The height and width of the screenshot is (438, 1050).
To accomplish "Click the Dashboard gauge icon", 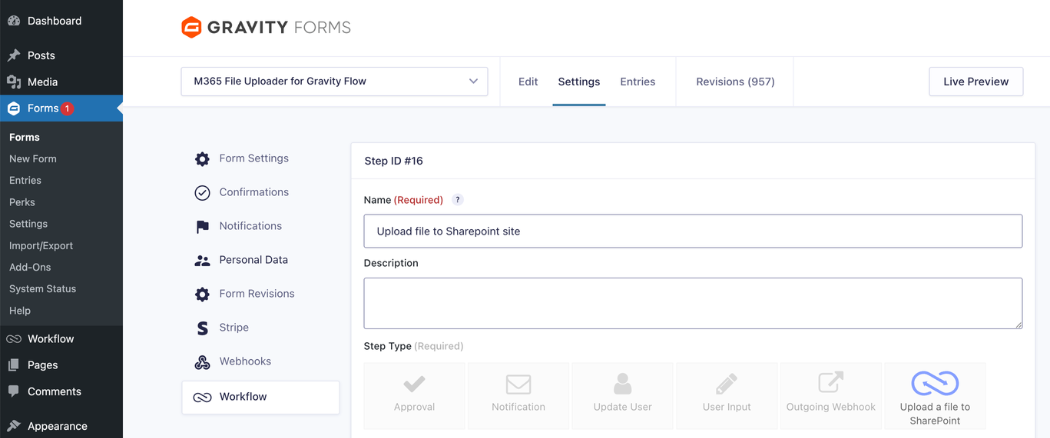I will (x=14, y=21).
